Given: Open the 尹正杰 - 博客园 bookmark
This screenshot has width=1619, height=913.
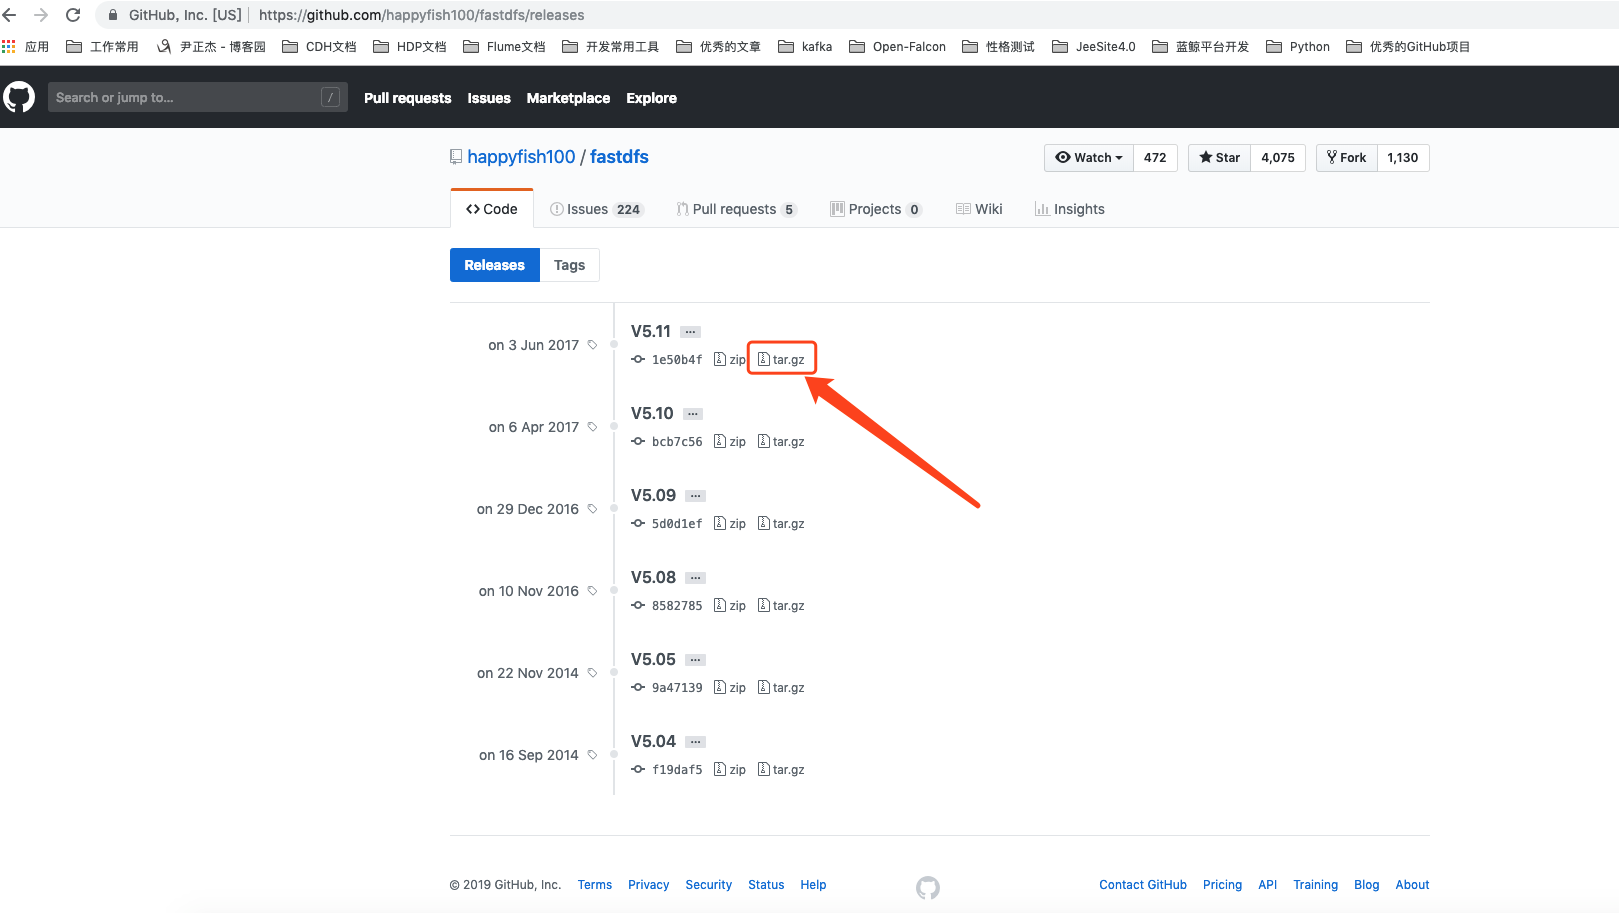Looking at the screenshot, I should coord(211,47).
